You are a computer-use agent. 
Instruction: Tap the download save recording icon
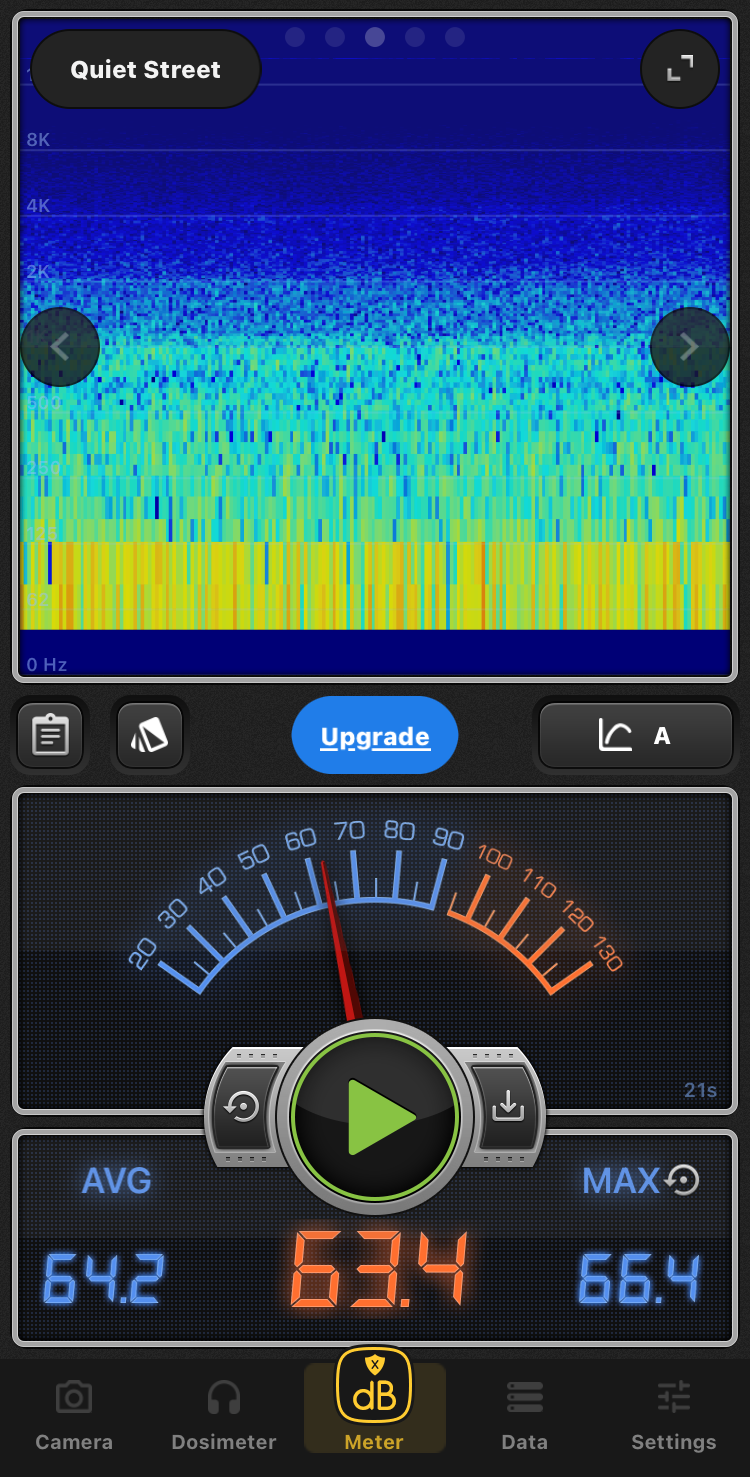click(x=507, y=1107)
